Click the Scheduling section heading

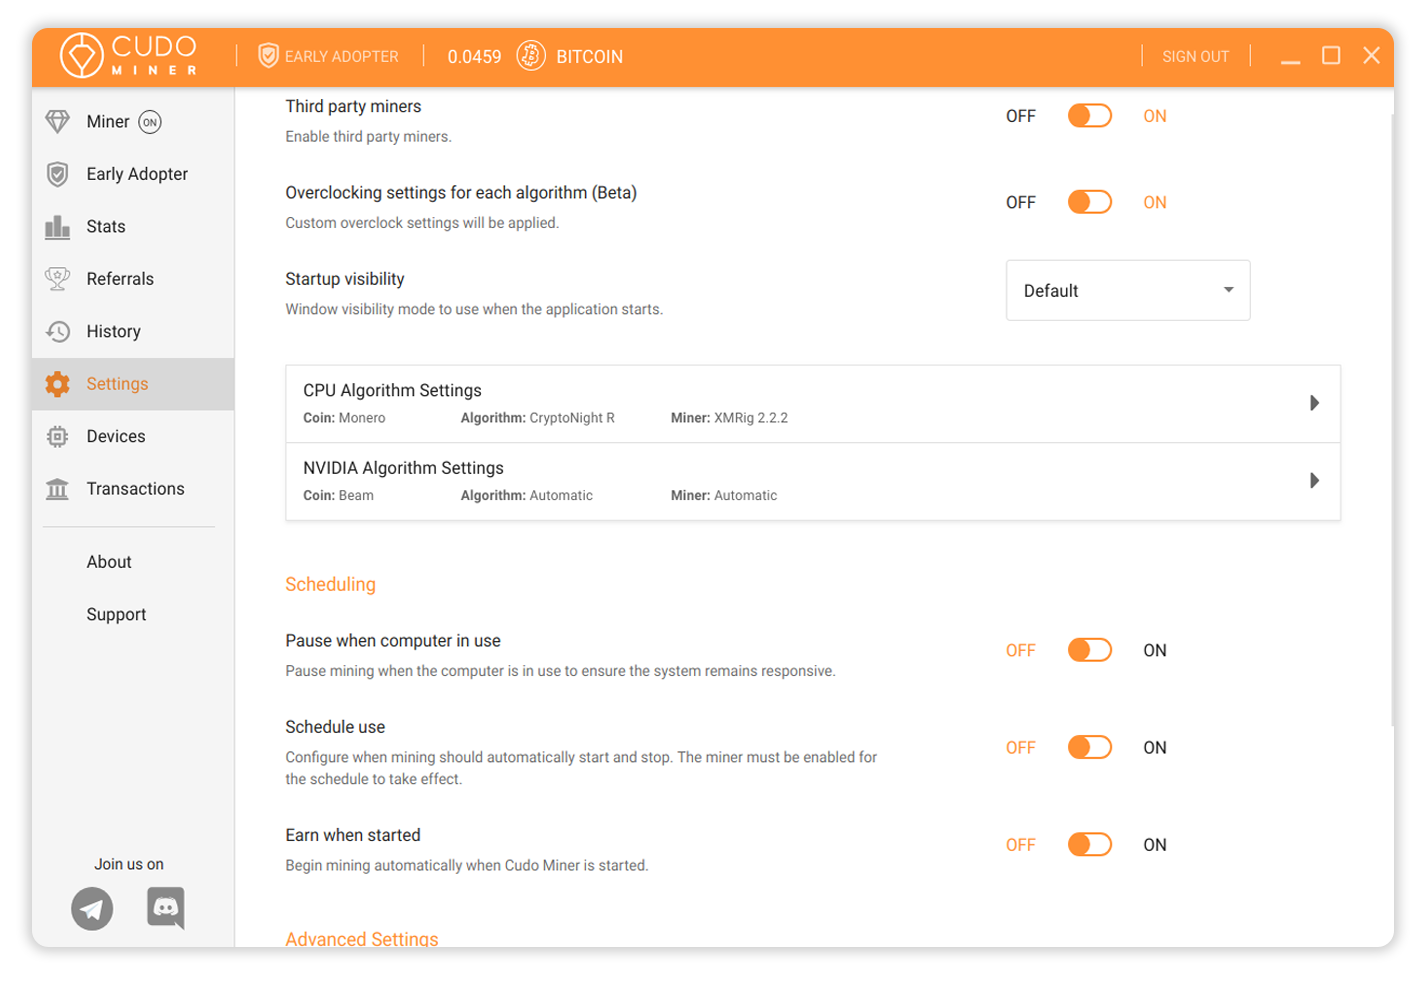(x=330, y=585)
